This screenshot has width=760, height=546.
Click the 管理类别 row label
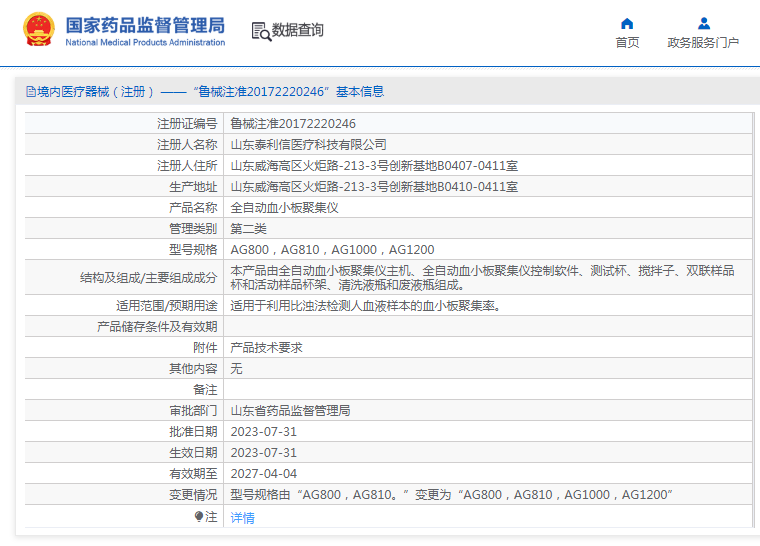pyautogui.click(x=193, y=229)
